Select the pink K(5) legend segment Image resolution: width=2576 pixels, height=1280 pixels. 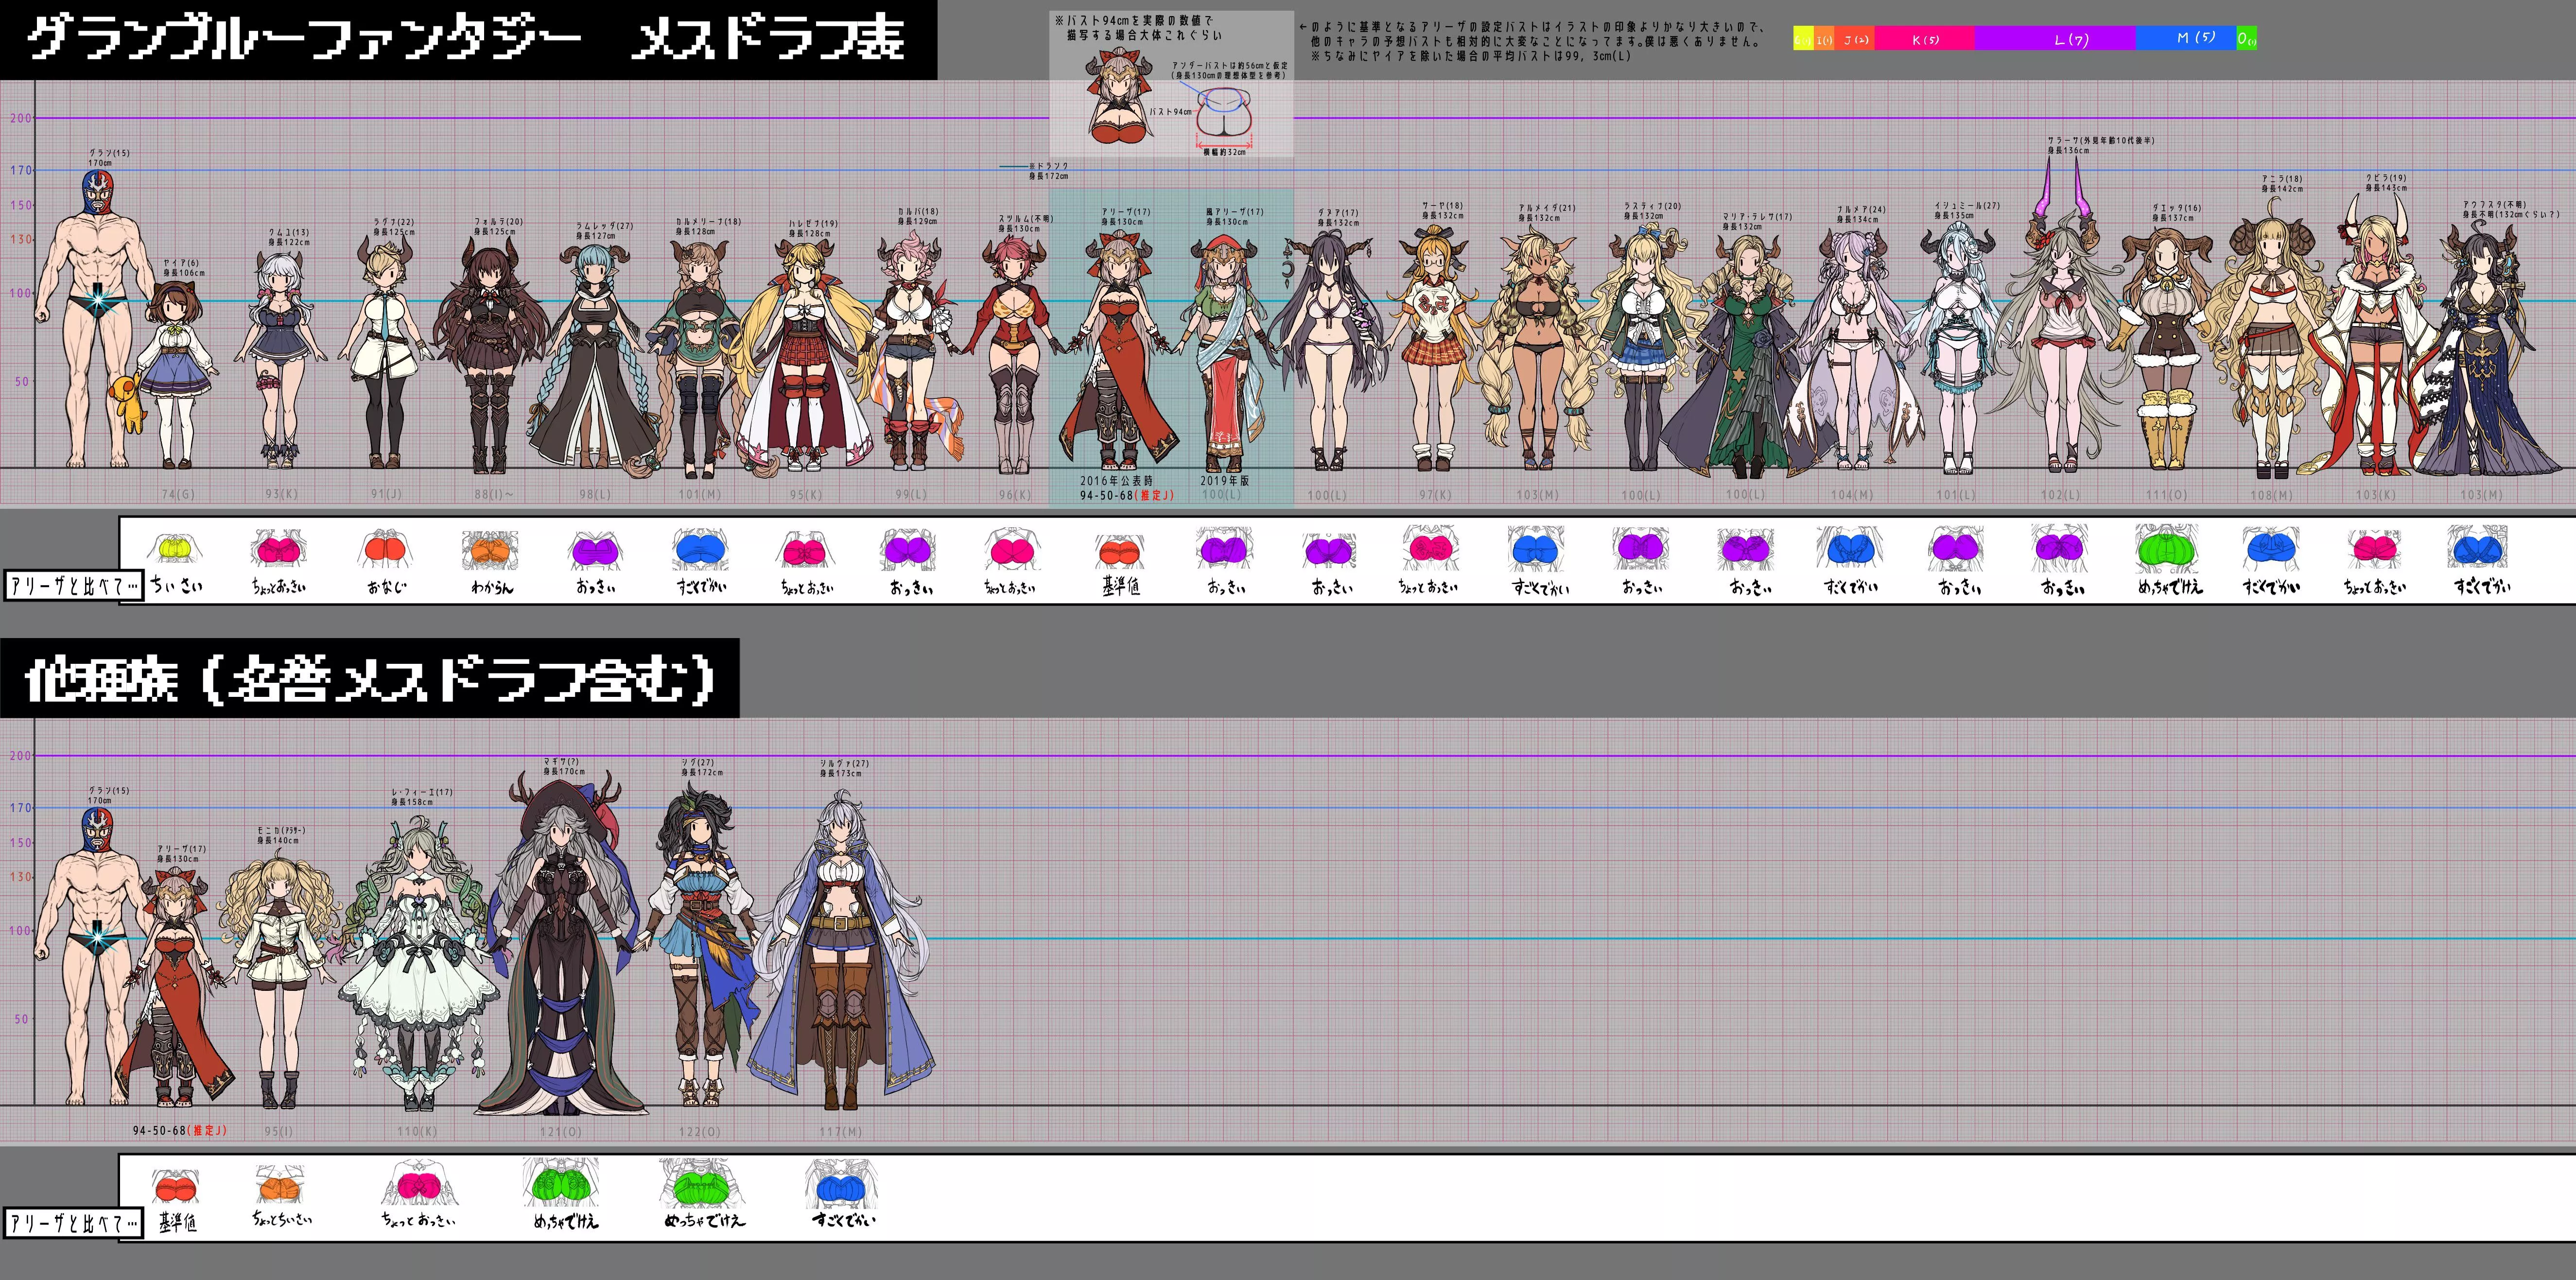point(1924,39)
